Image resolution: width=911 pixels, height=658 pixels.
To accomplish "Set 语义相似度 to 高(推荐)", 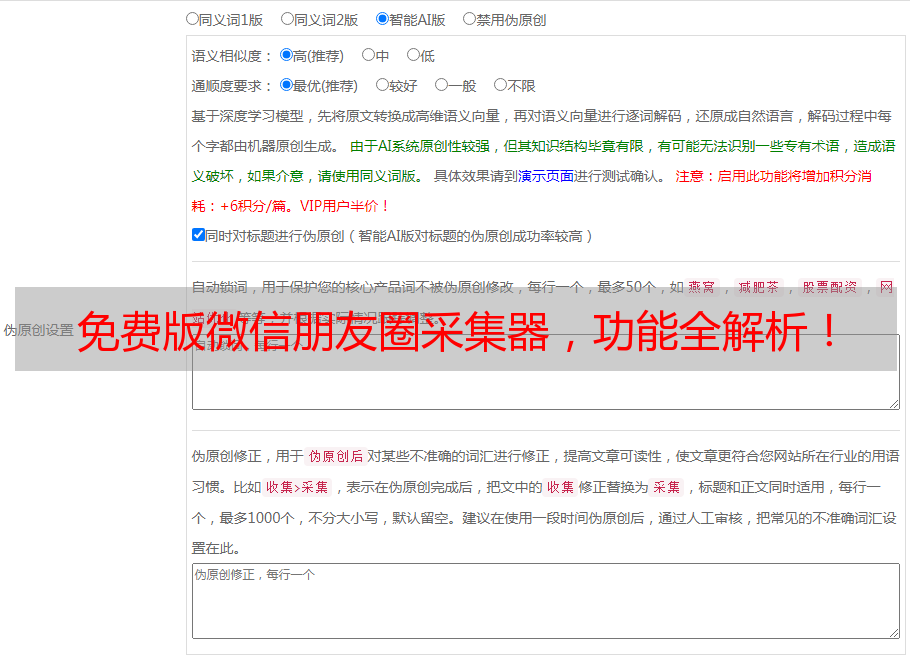I will point(286,55).
